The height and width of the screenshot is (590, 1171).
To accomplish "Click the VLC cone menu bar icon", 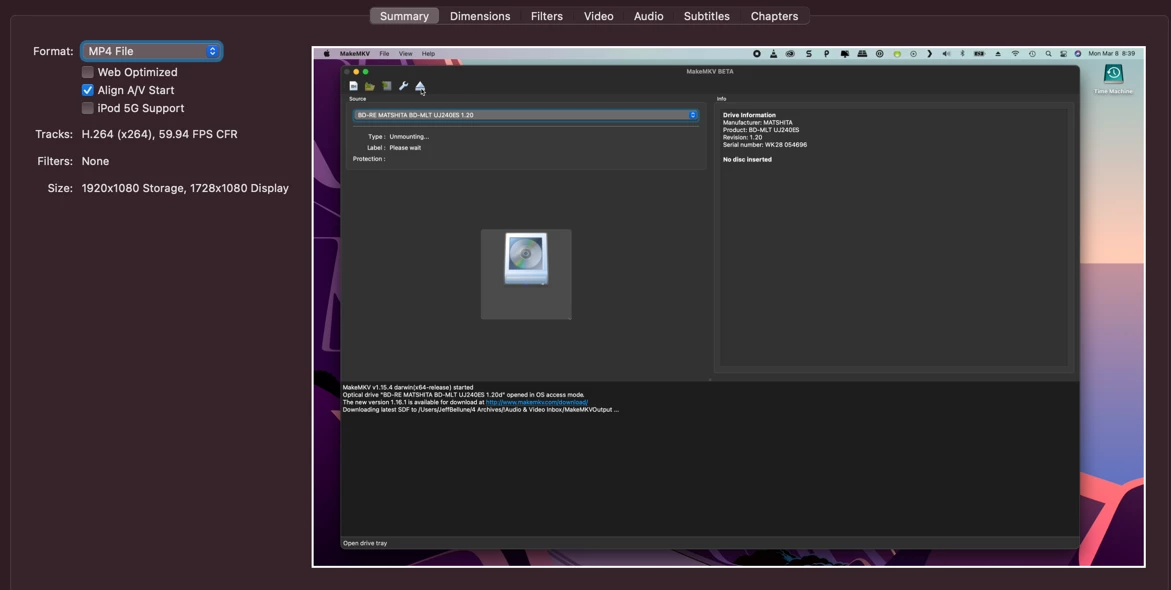I will tap(774, 54).
